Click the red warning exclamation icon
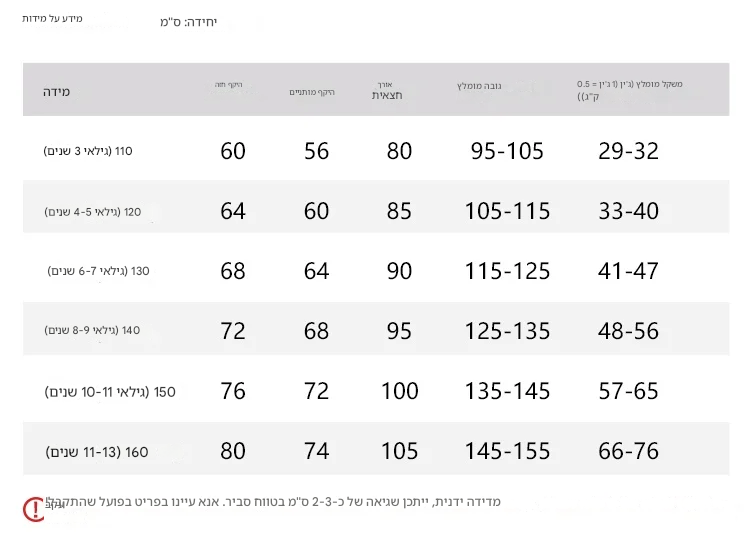Screen dimensions: 750x542 tap(34, 509)
